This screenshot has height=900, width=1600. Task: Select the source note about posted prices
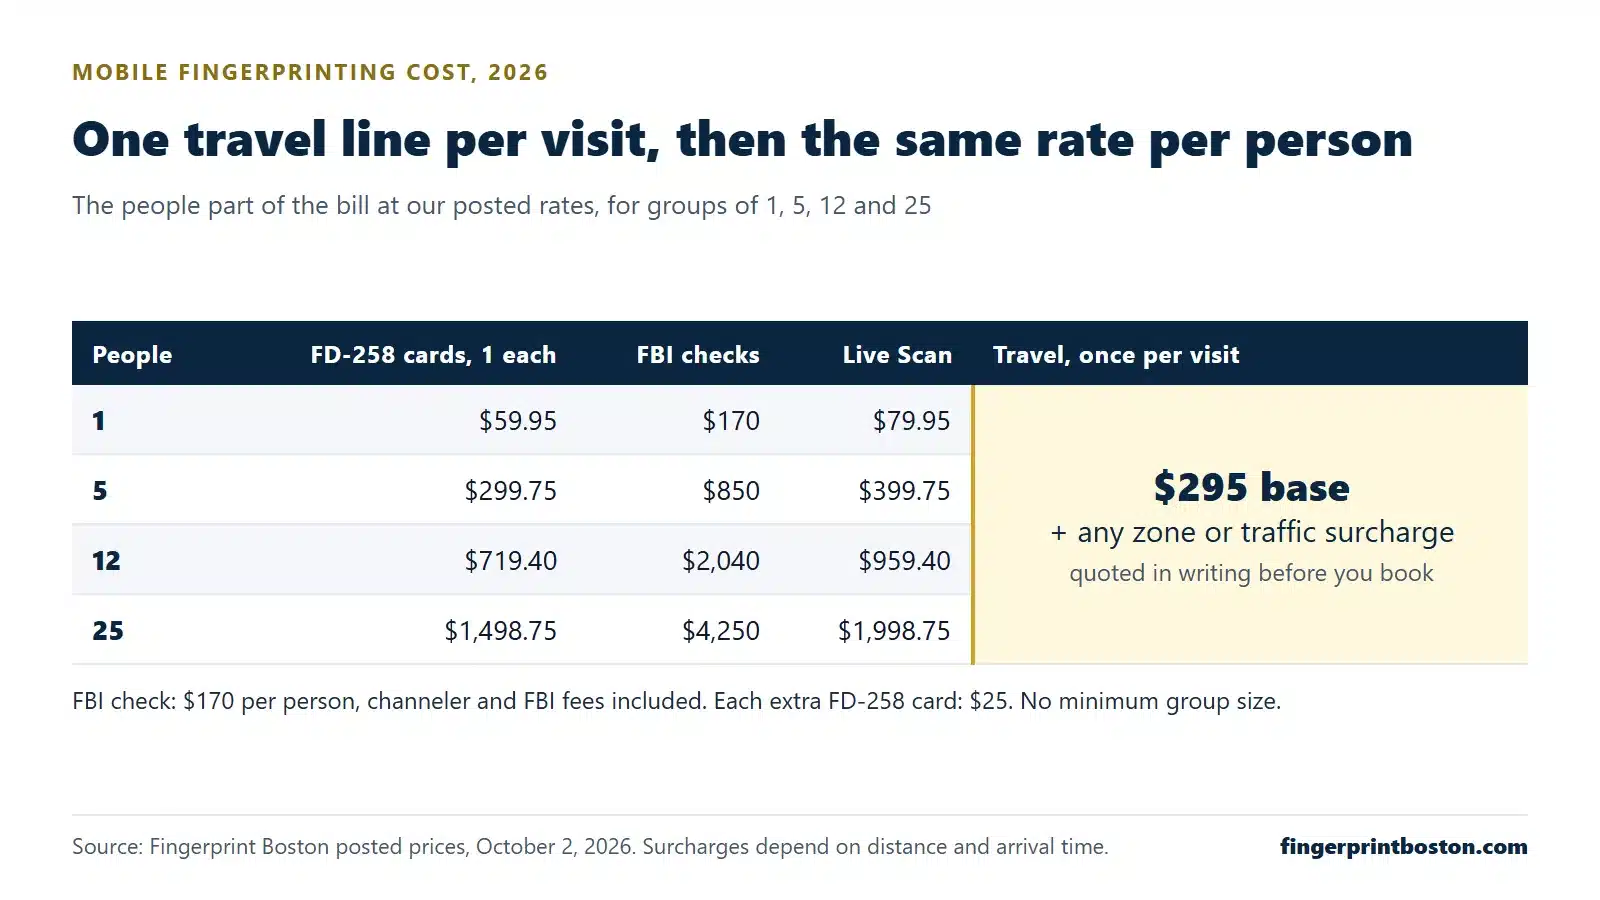tap(590, 847)
